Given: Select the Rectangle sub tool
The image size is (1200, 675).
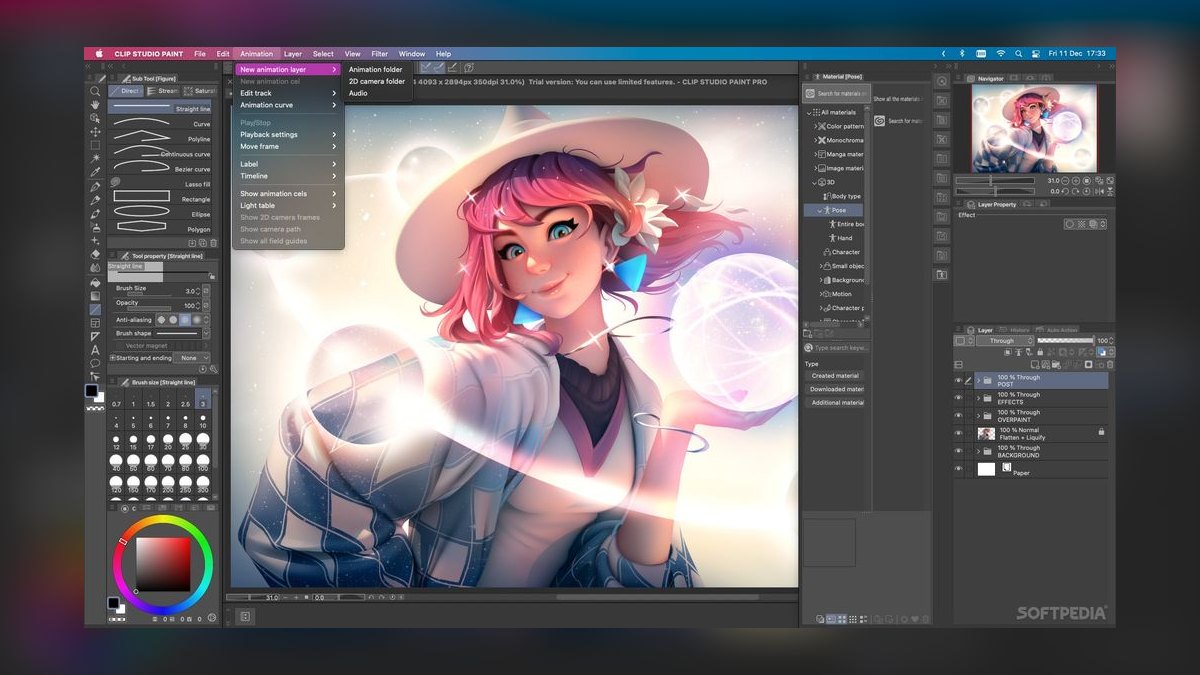Looking at the screenshot, I should [160, 198].
